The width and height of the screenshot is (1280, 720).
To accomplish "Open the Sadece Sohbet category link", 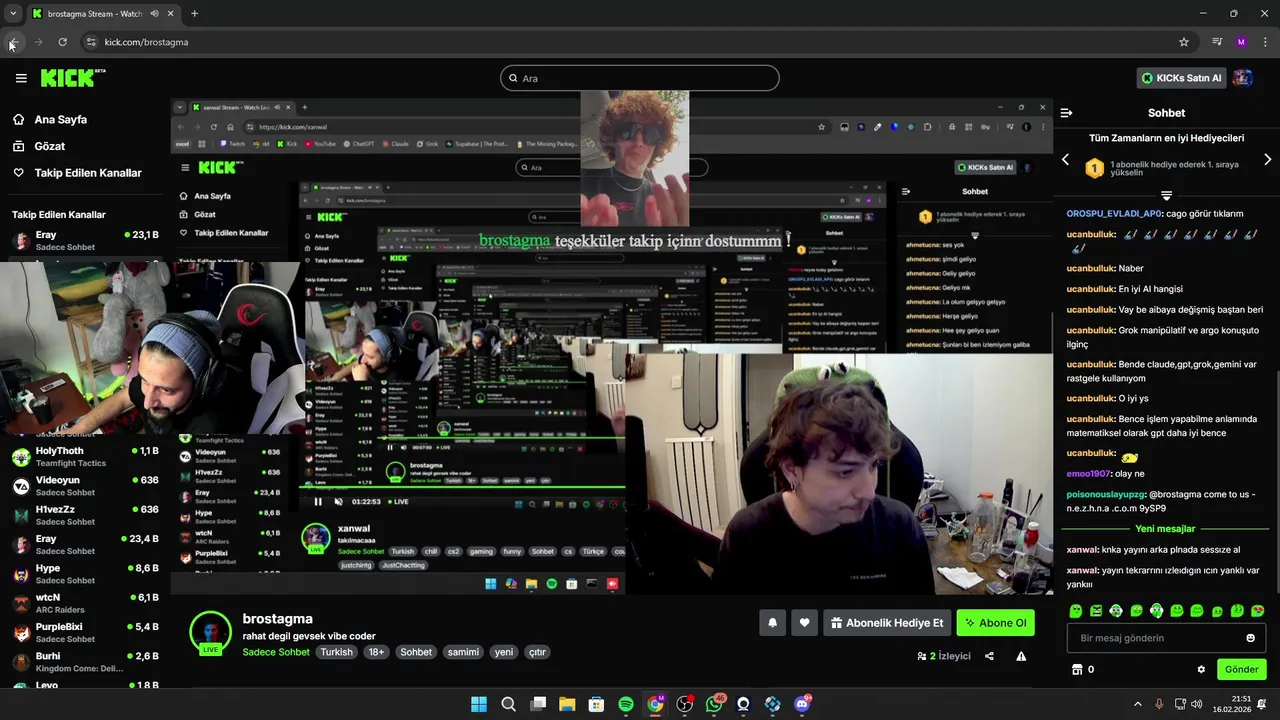I will click(276, 652).
